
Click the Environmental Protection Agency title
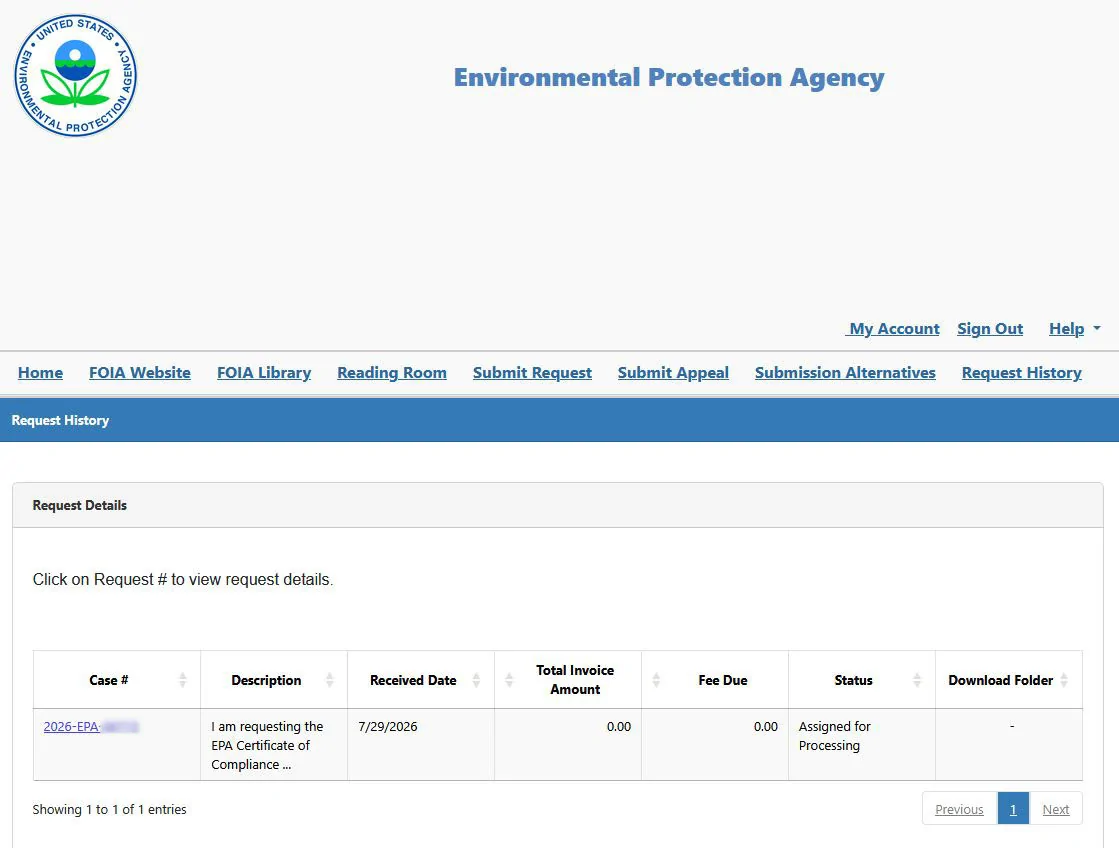[669, 77]
